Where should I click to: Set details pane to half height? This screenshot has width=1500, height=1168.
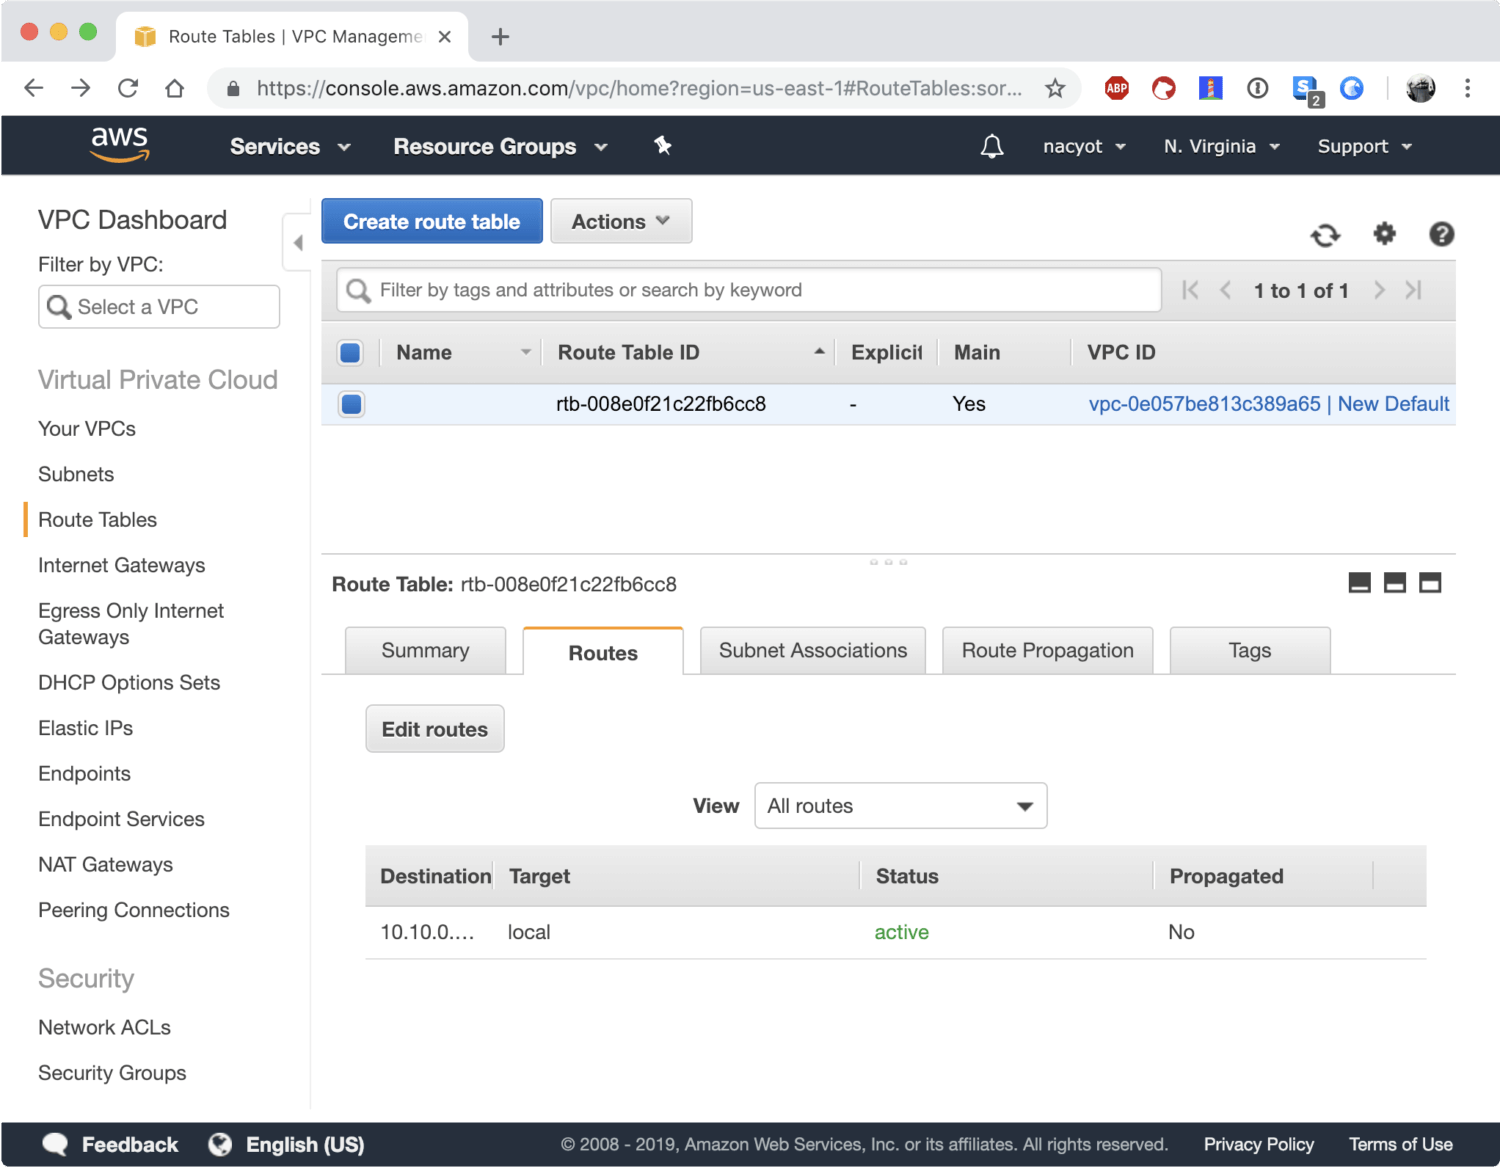tap(1395, 583)
